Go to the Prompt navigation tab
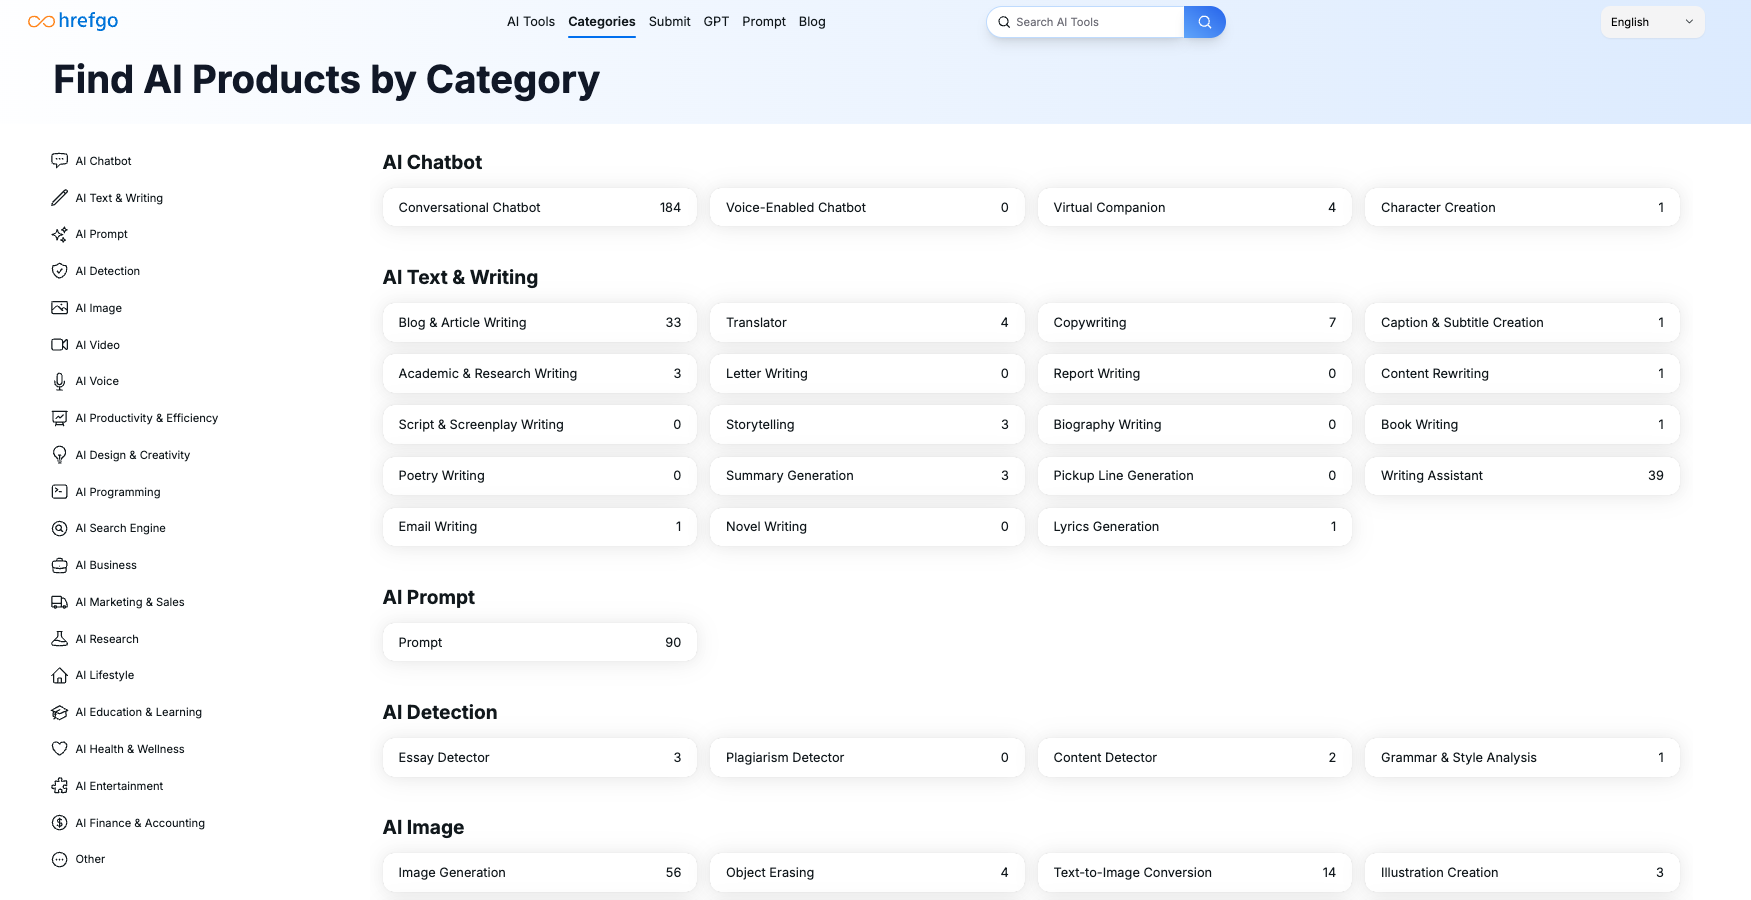 coord(764,22)
